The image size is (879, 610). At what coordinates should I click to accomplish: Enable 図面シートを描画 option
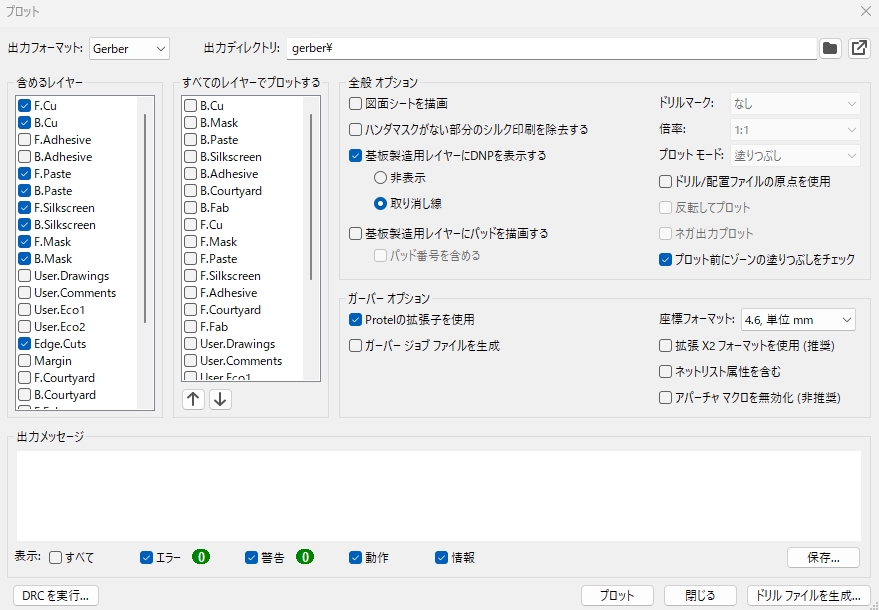coord(355,103)
